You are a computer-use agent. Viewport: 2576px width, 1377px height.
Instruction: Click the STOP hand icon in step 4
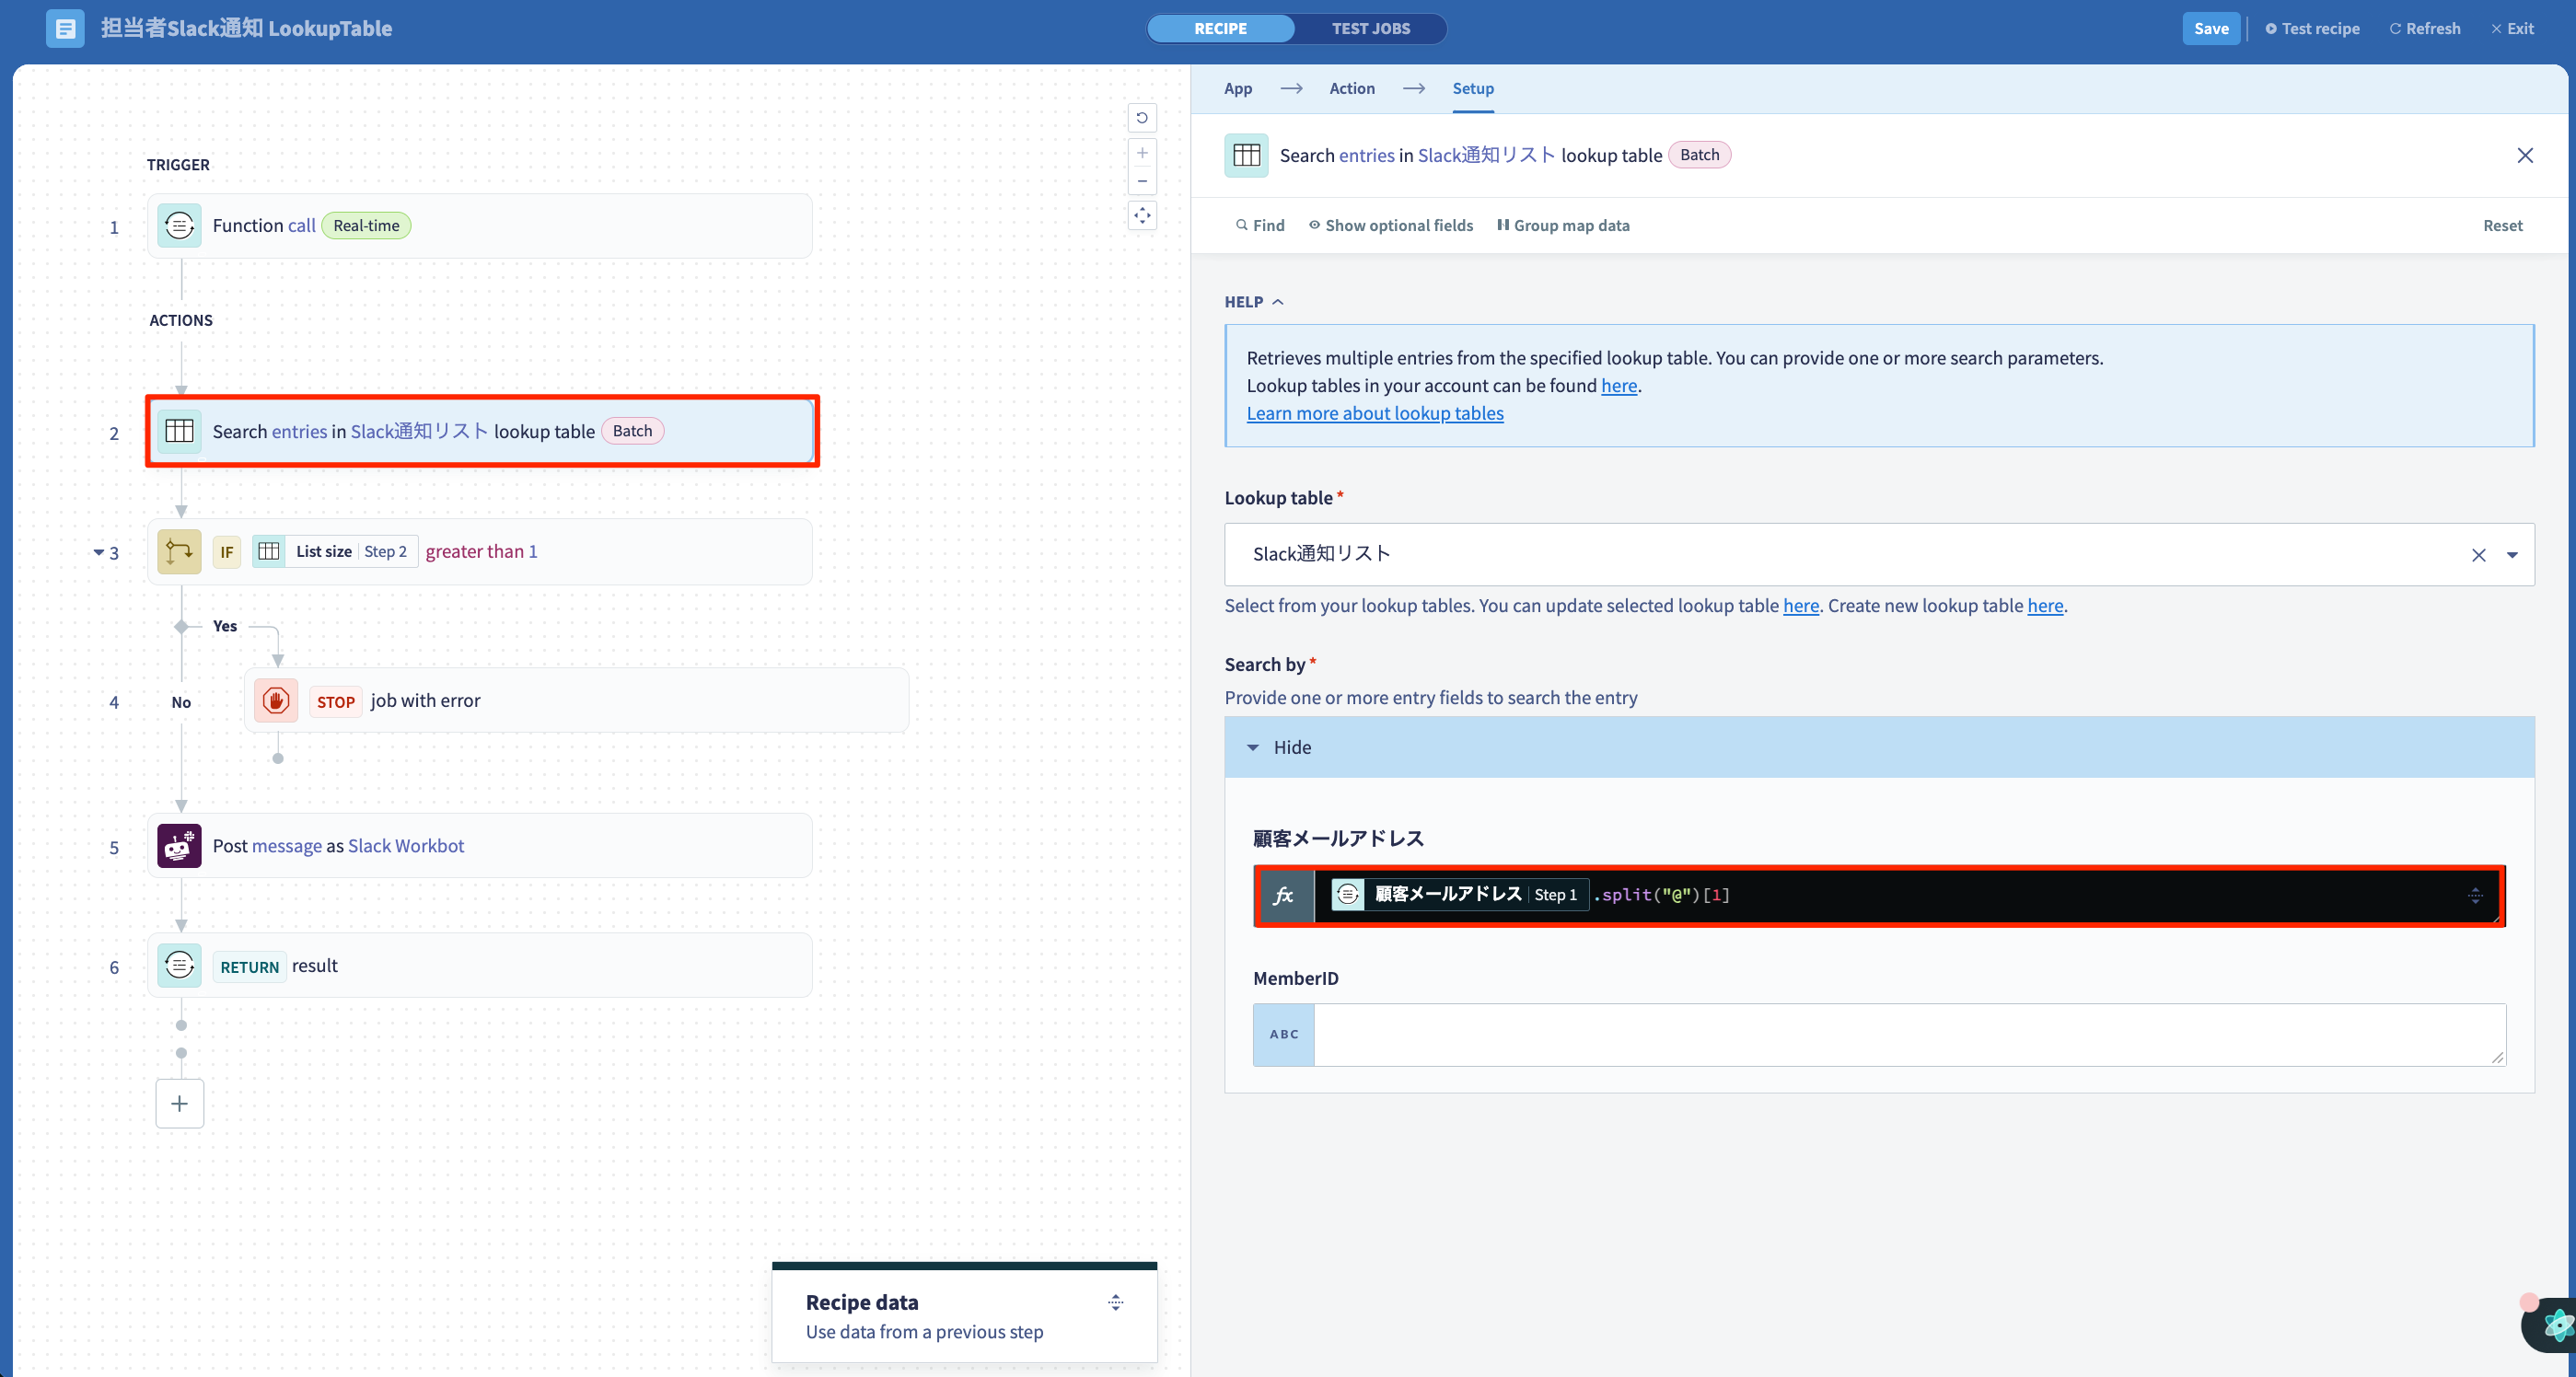(x=276, y=701)
